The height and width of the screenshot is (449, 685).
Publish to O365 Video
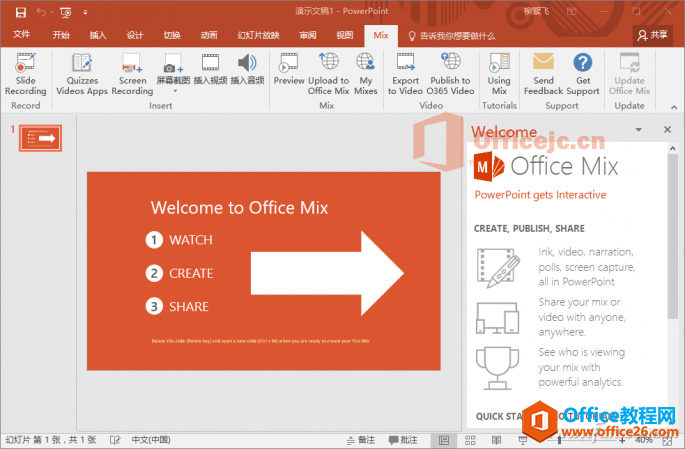[450, 74]
